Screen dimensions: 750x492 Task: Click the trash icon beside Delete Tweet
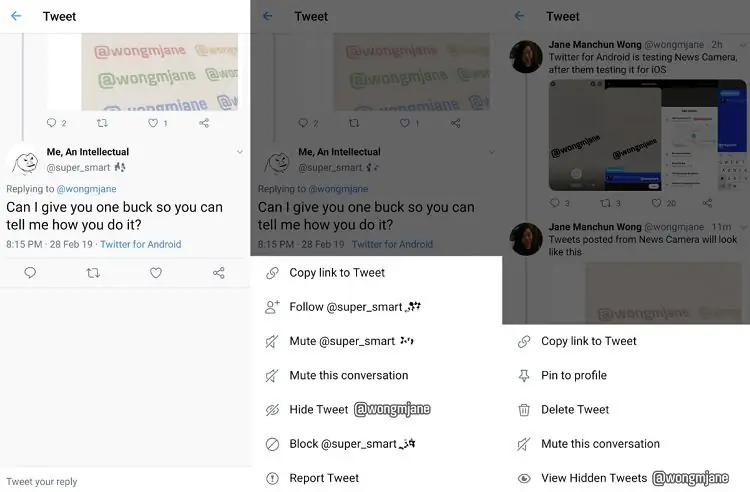click(524, 410)
